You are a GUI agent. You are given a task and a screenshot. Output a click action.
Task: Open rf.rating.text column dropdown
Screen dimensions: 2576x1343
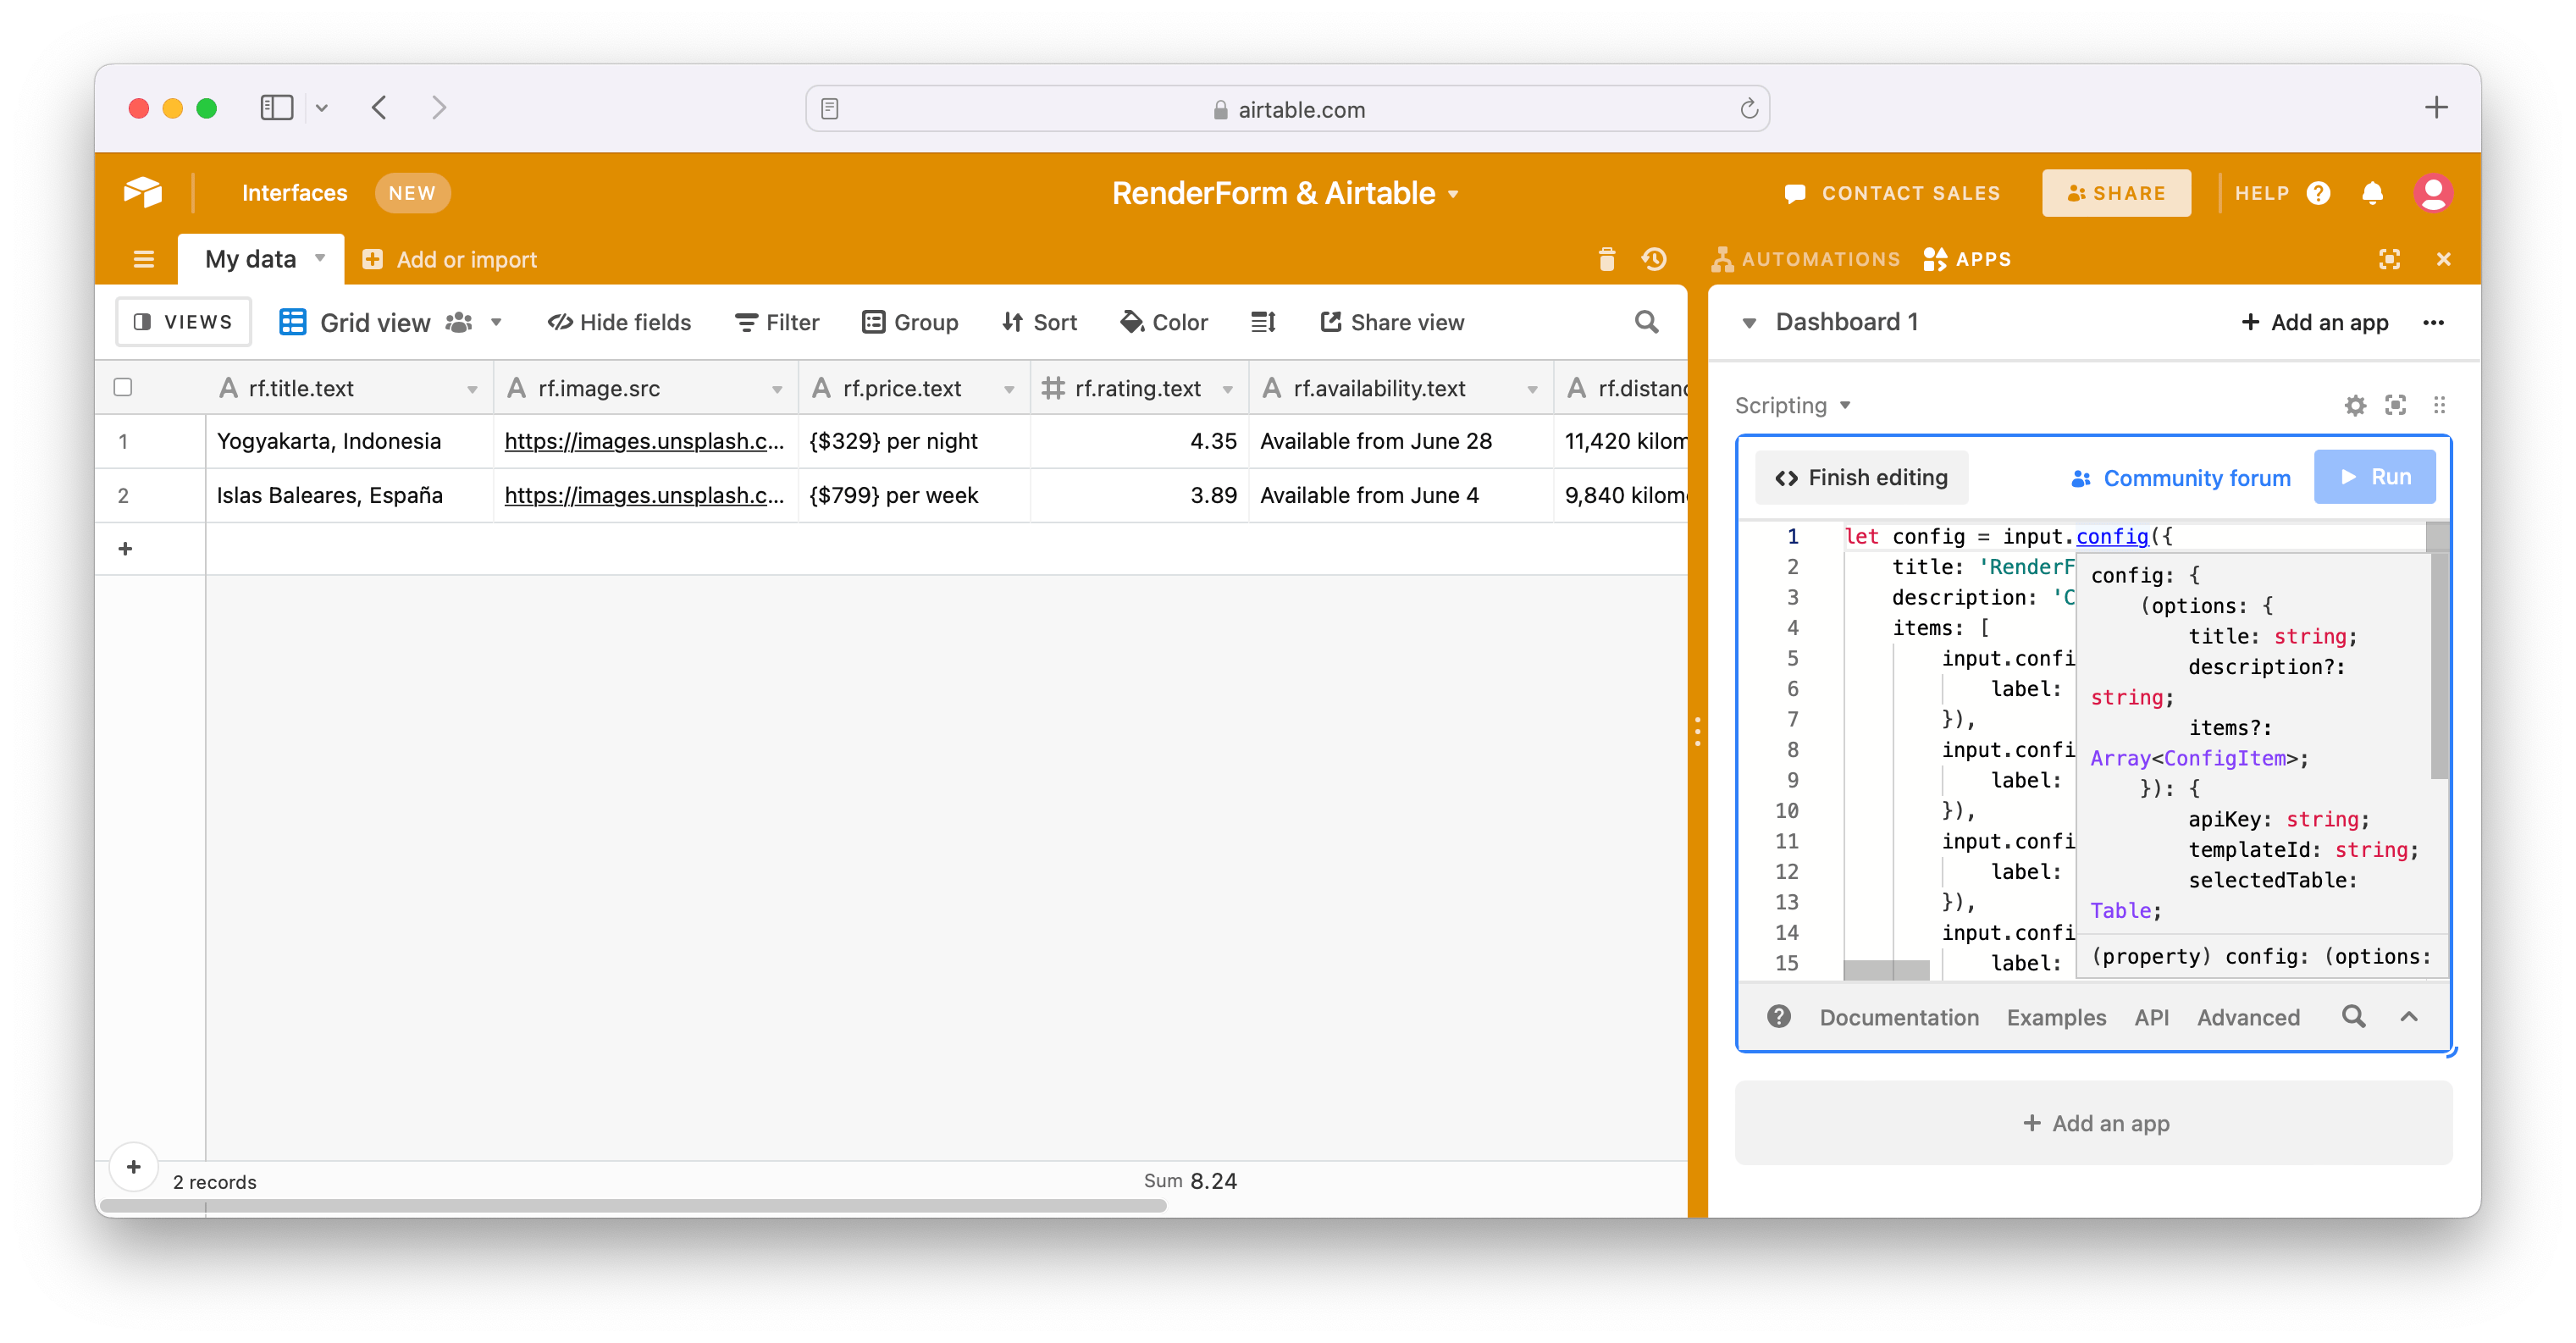point(1228,389)
